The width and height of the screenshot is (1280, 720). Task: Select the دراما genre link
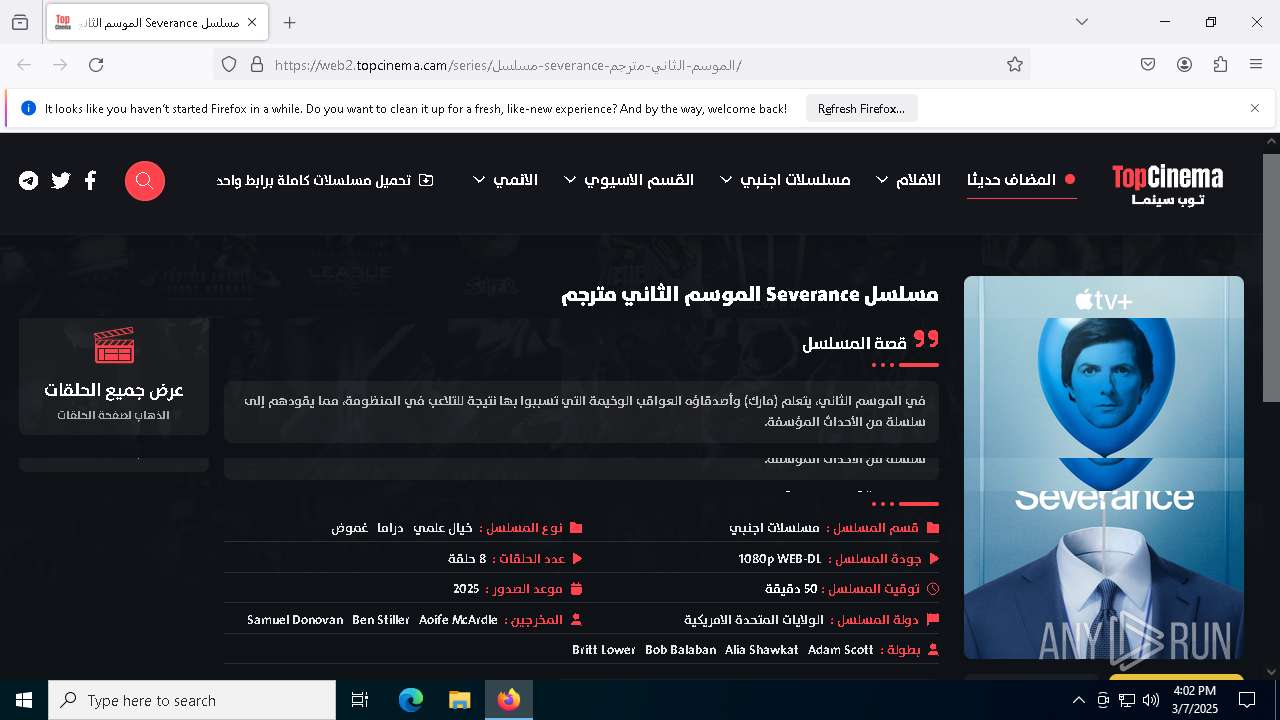(390, 528)
